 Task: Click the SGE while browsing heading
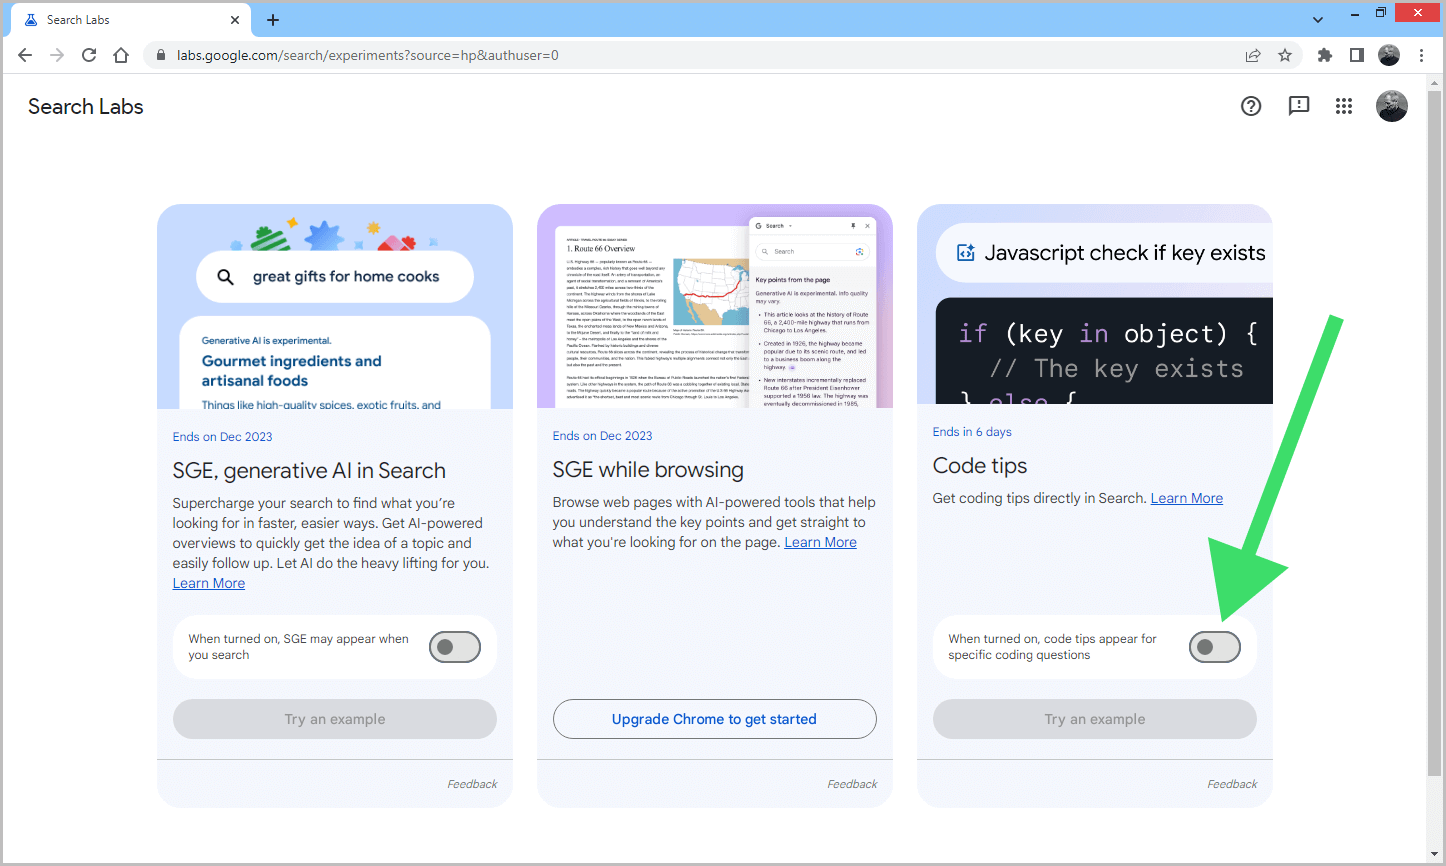tap(648, 470)
